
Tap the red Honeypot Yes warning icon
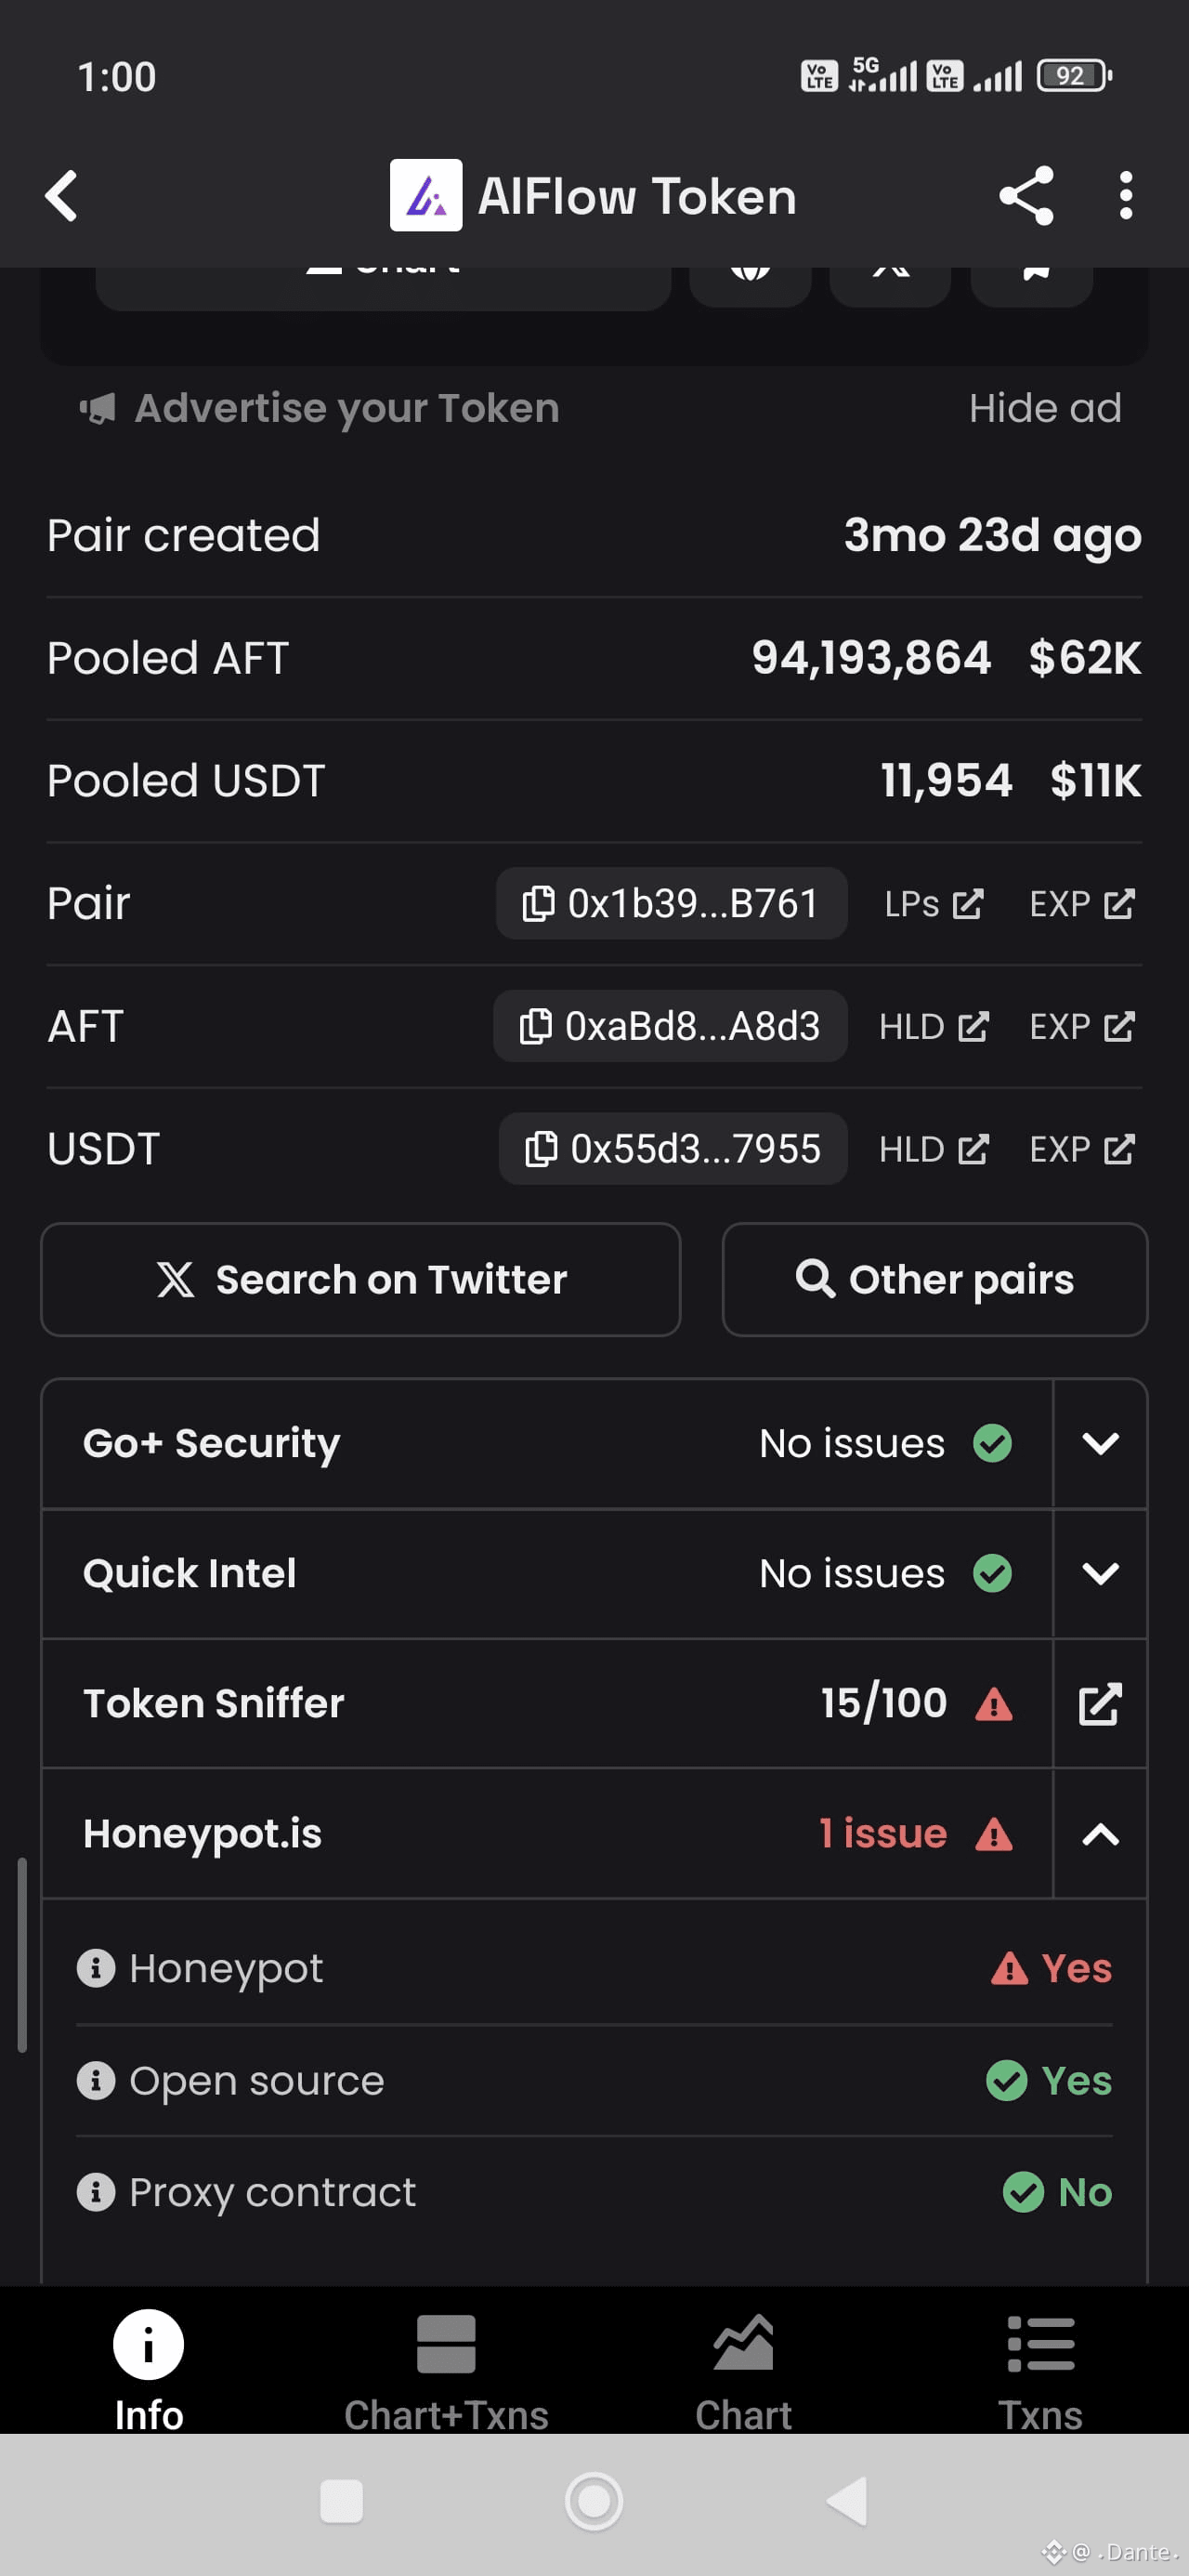tap(1009, 1969)
